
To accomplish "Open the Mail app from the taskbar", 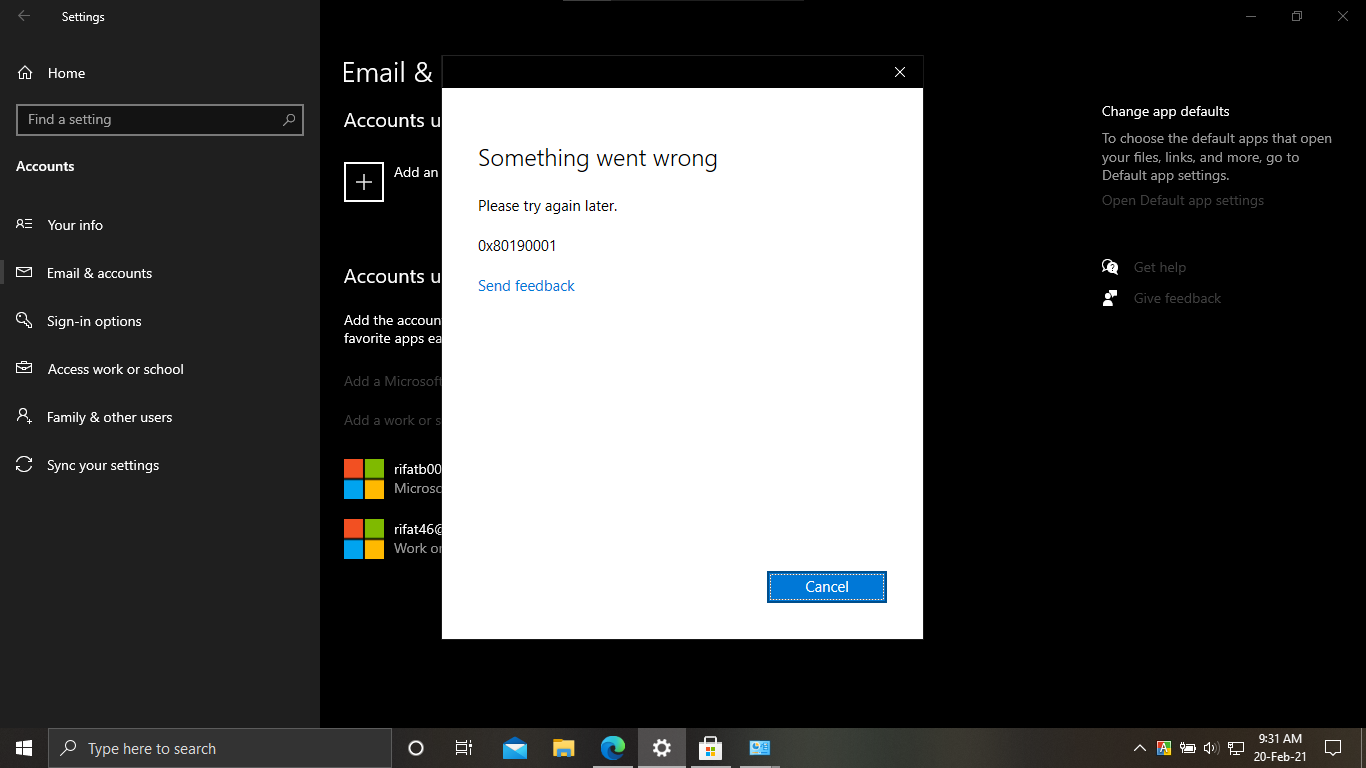I will (514, 747).
